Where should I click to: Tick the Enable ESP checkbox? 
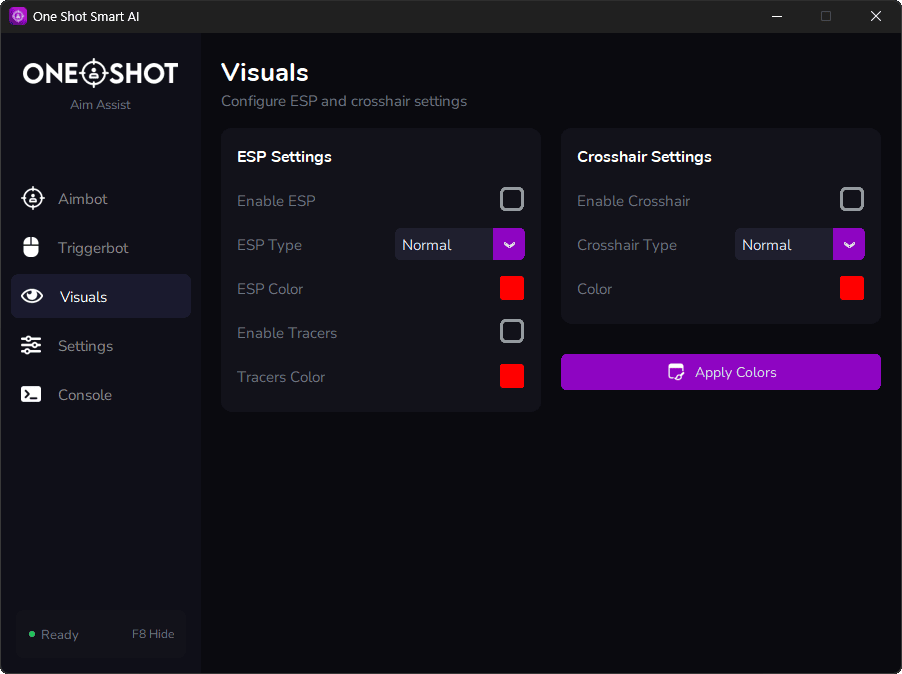pos(512,200)
